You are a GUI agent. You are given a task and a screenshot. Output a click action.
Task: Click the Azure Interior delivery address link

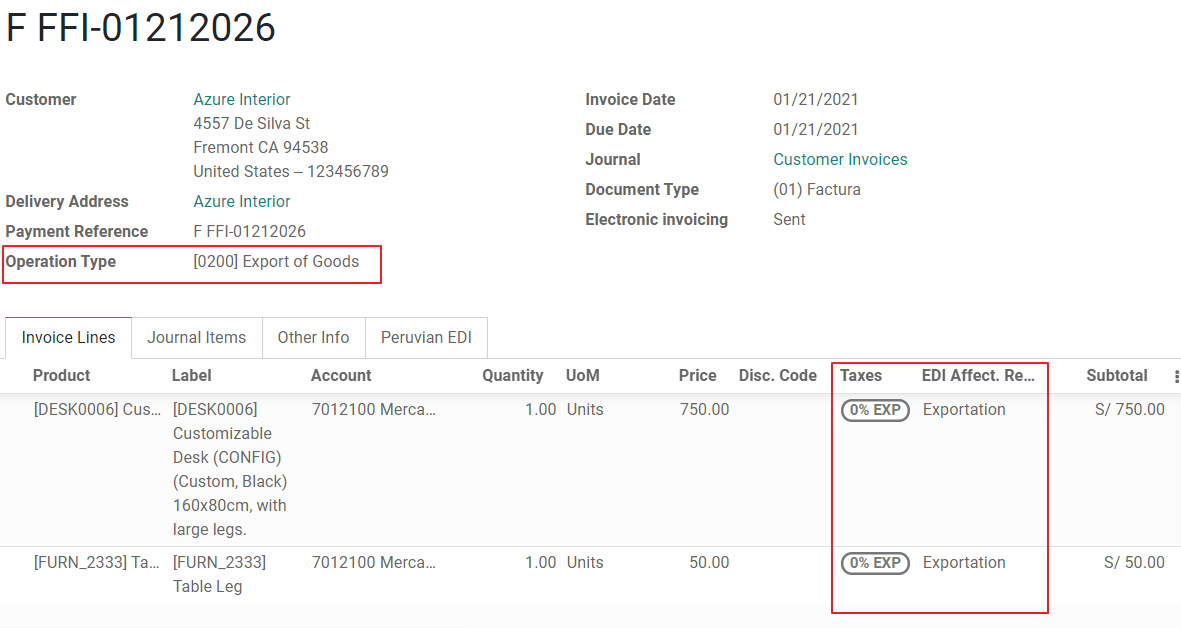click(x=241, y=201)
